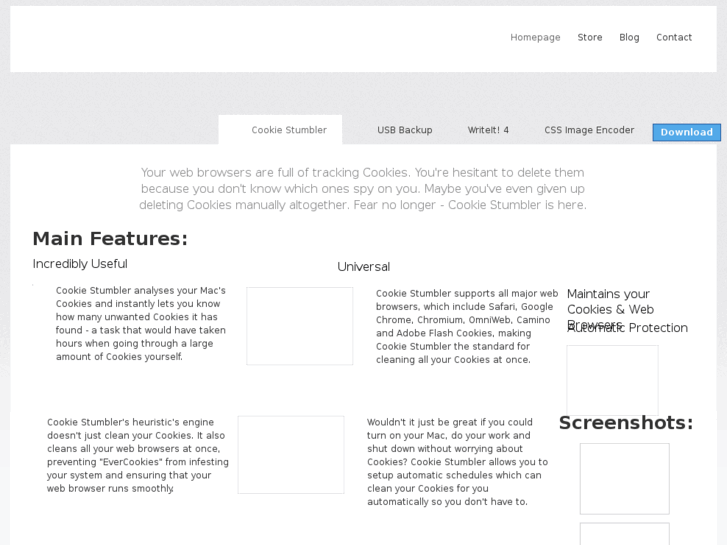The image size is (727, 545).
Task: Select the Cookie Stumbler tab
Action: pyautogui.click(x=281, y=130)
